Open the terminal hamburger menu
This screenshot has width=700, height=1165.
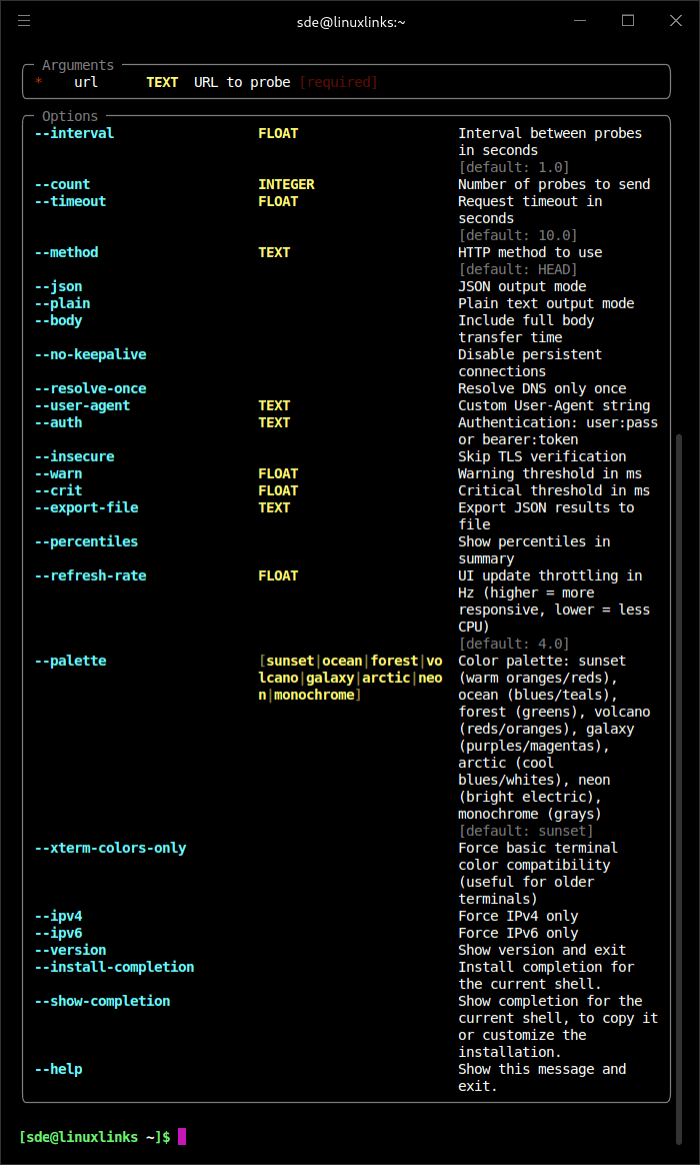tap(24, 21)
